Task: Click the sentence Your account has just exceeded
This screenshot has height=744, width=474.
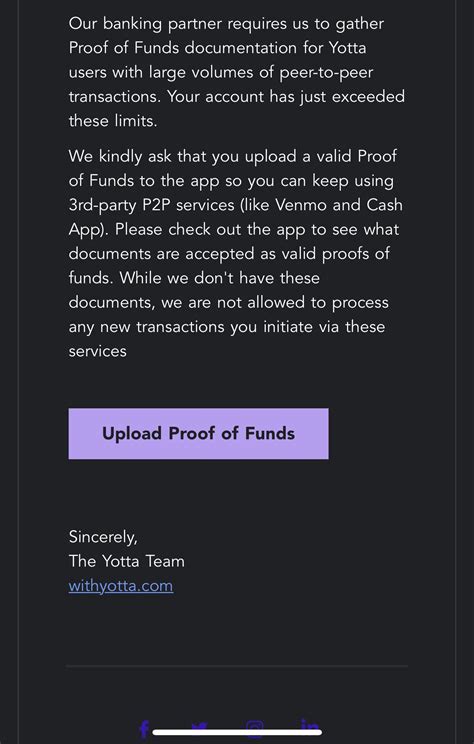Action: pos(286,97)
